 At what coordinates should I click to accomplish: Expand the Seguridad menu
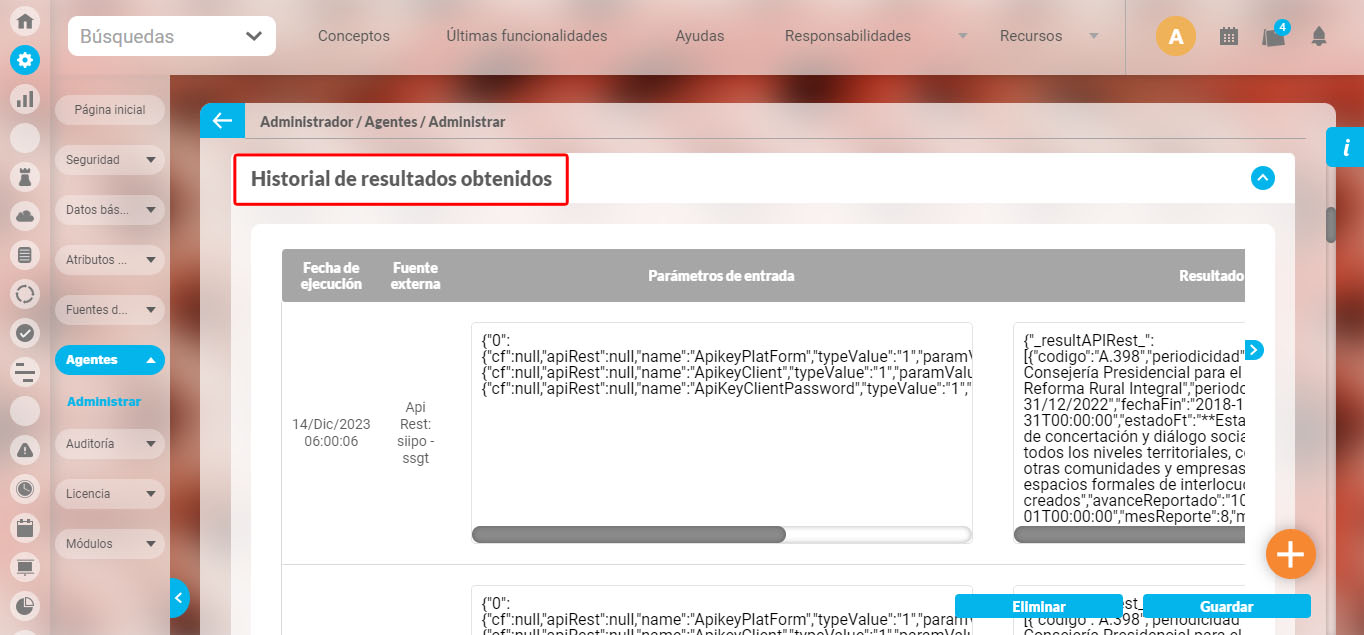109,160
